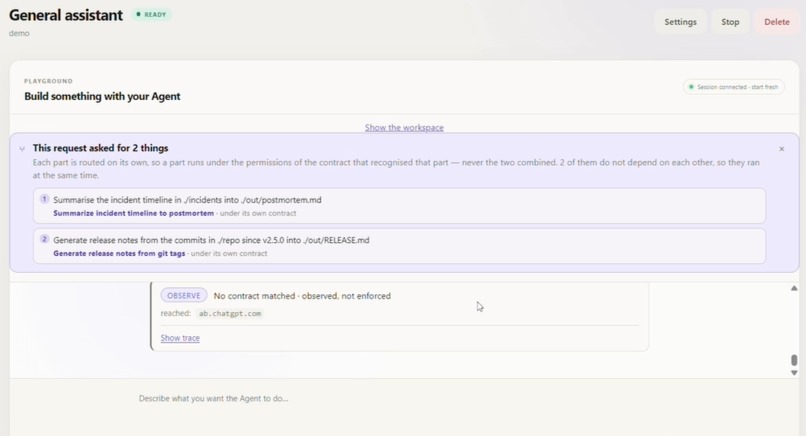Click 'No contract matched · observed, not enforced' text
The width and height of the screenshot is (806, 436).
[x=302, y=296]
